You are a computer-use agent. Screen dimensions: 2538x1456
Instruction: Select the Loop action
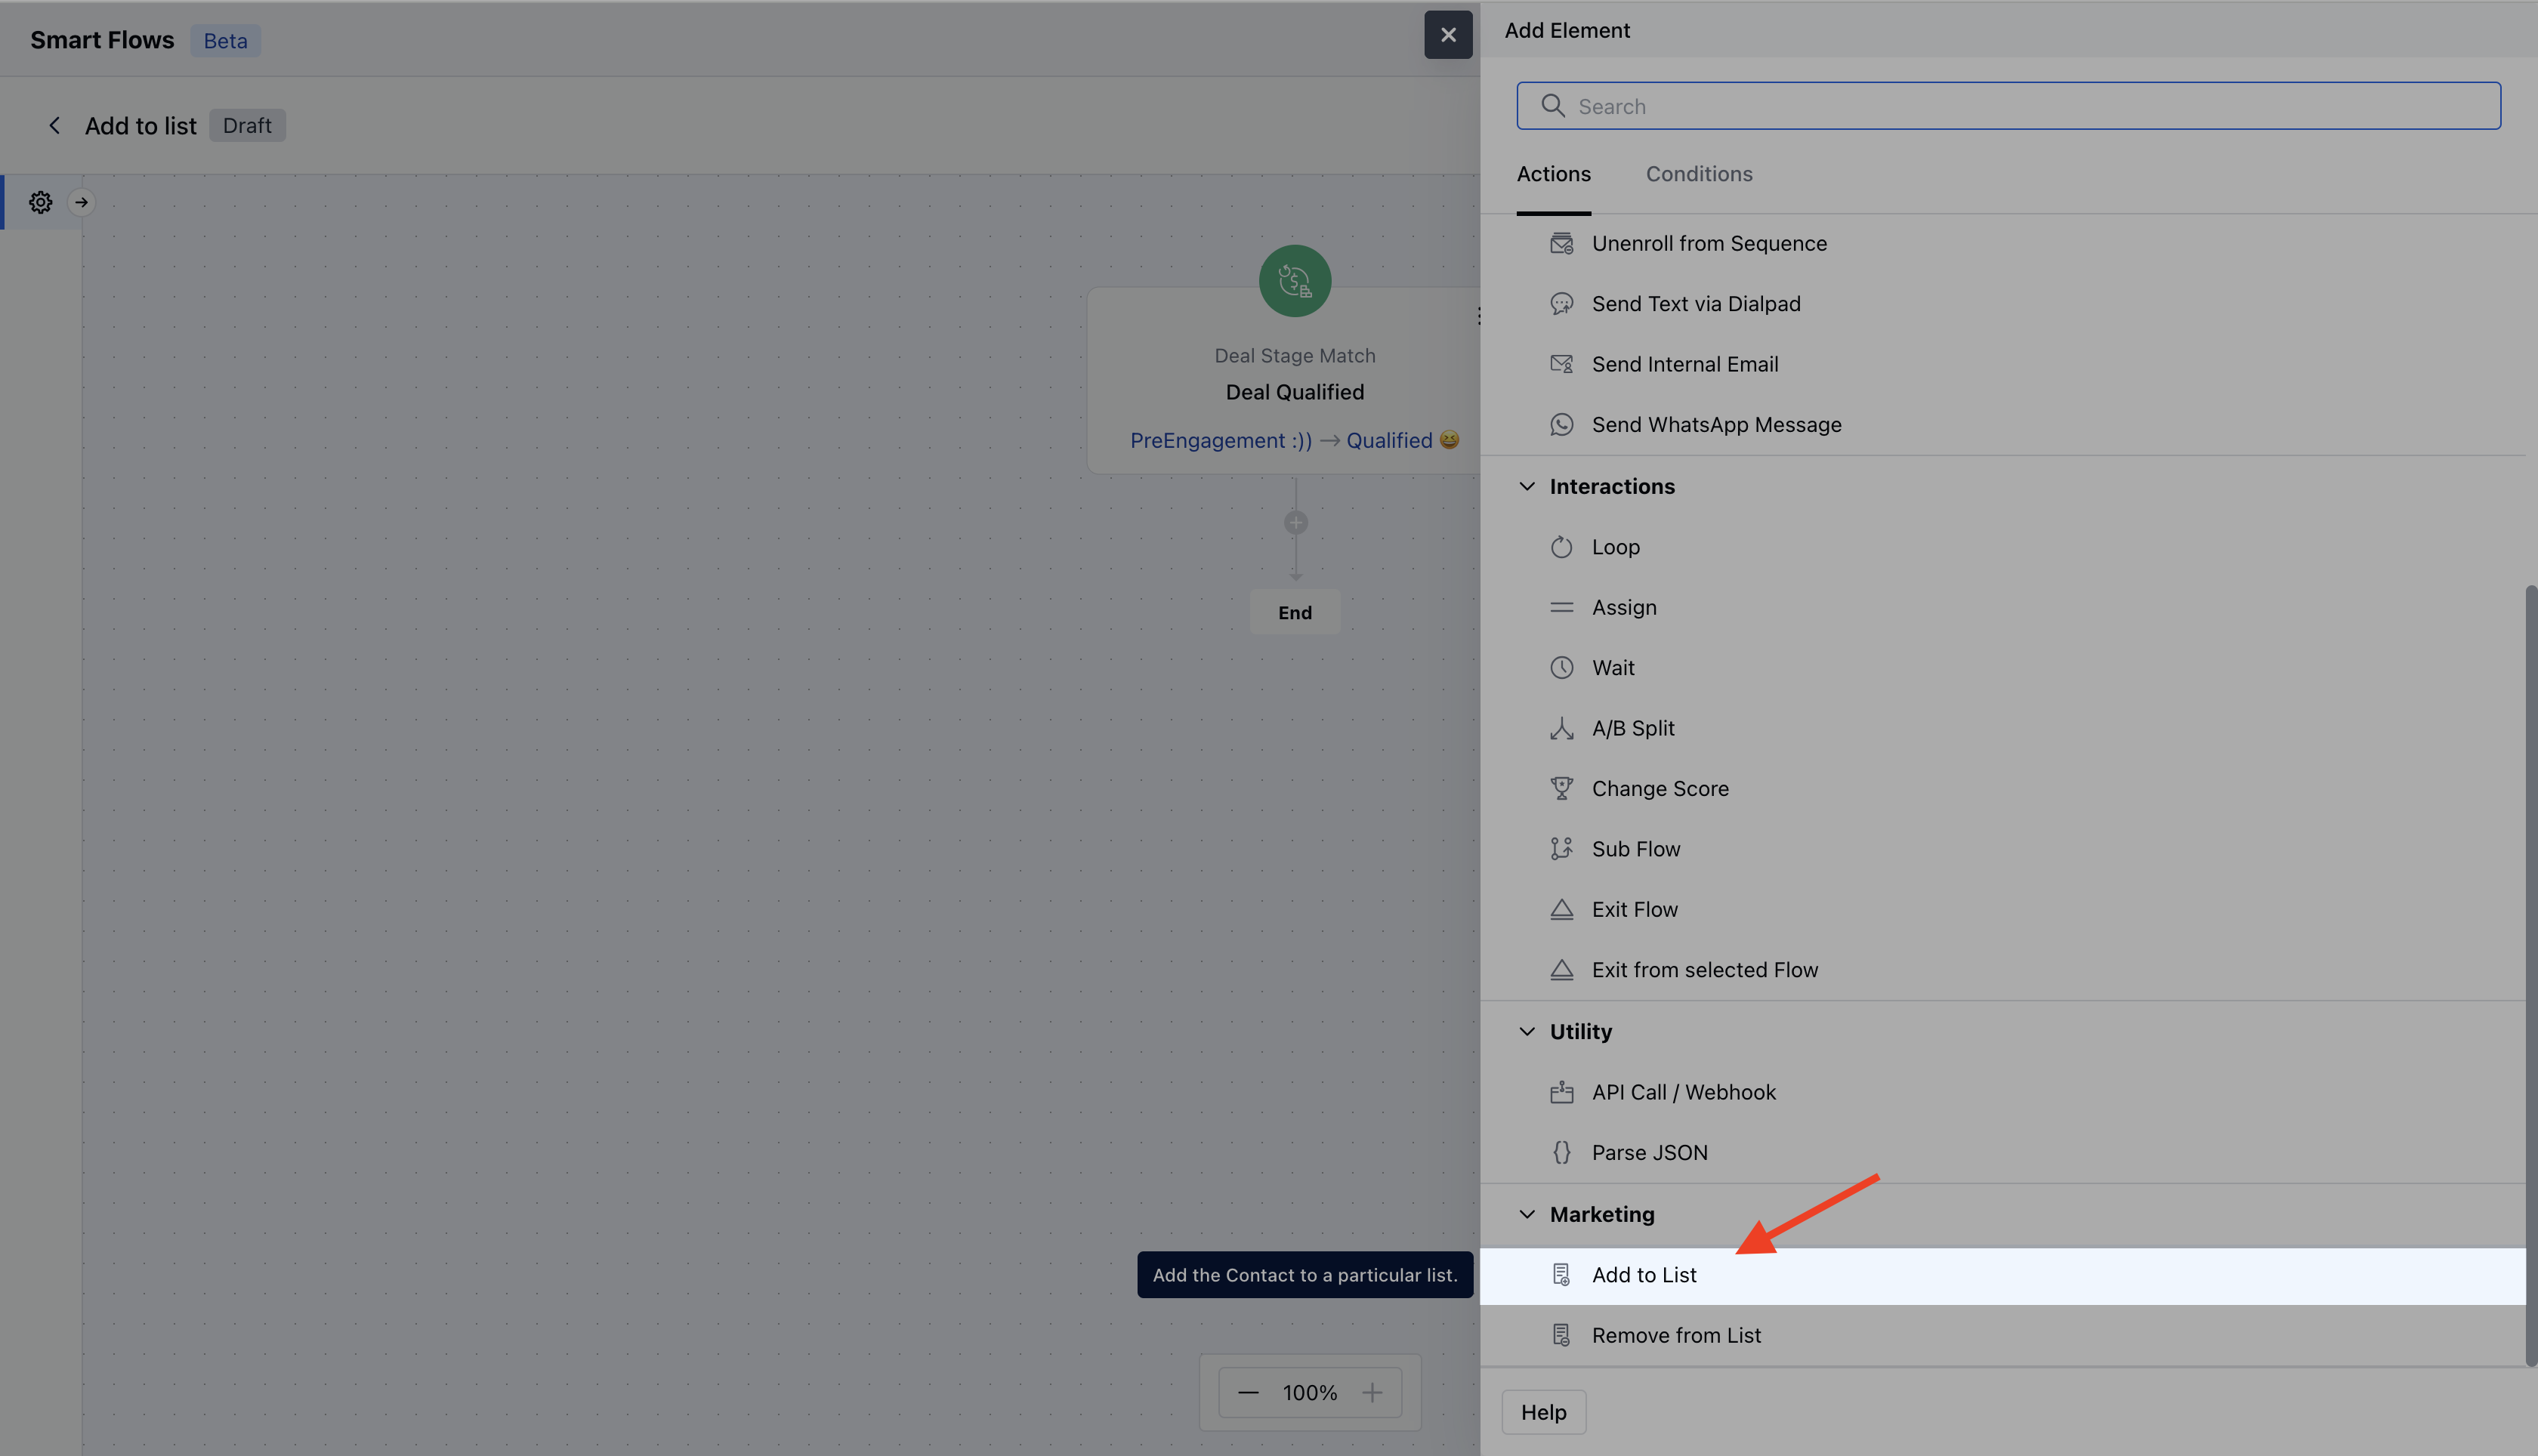coord(1615,547)
